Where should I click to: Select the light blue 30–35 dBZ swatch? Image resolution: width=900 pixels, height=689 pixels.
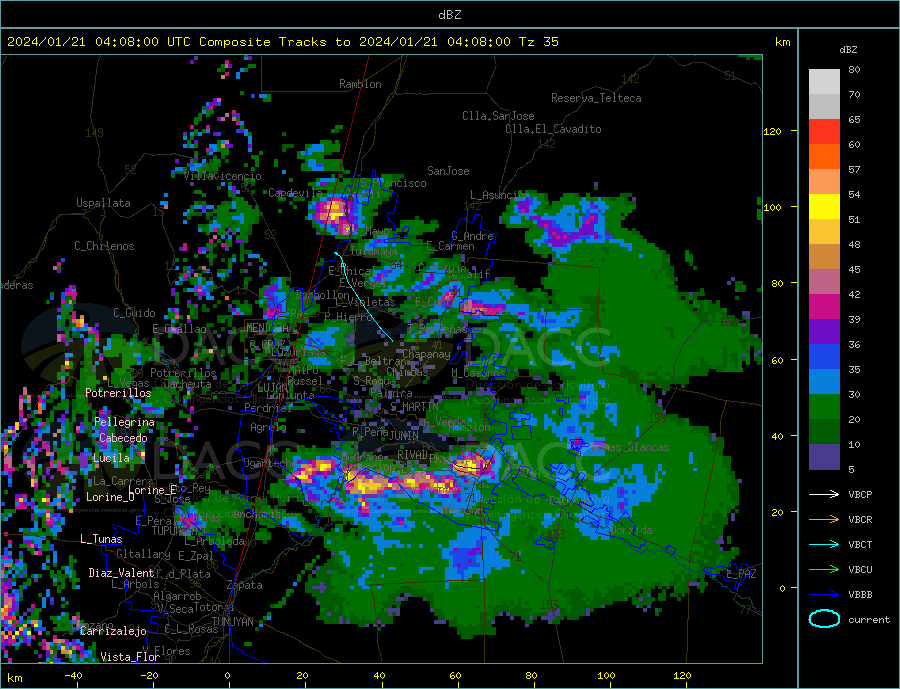824,382
